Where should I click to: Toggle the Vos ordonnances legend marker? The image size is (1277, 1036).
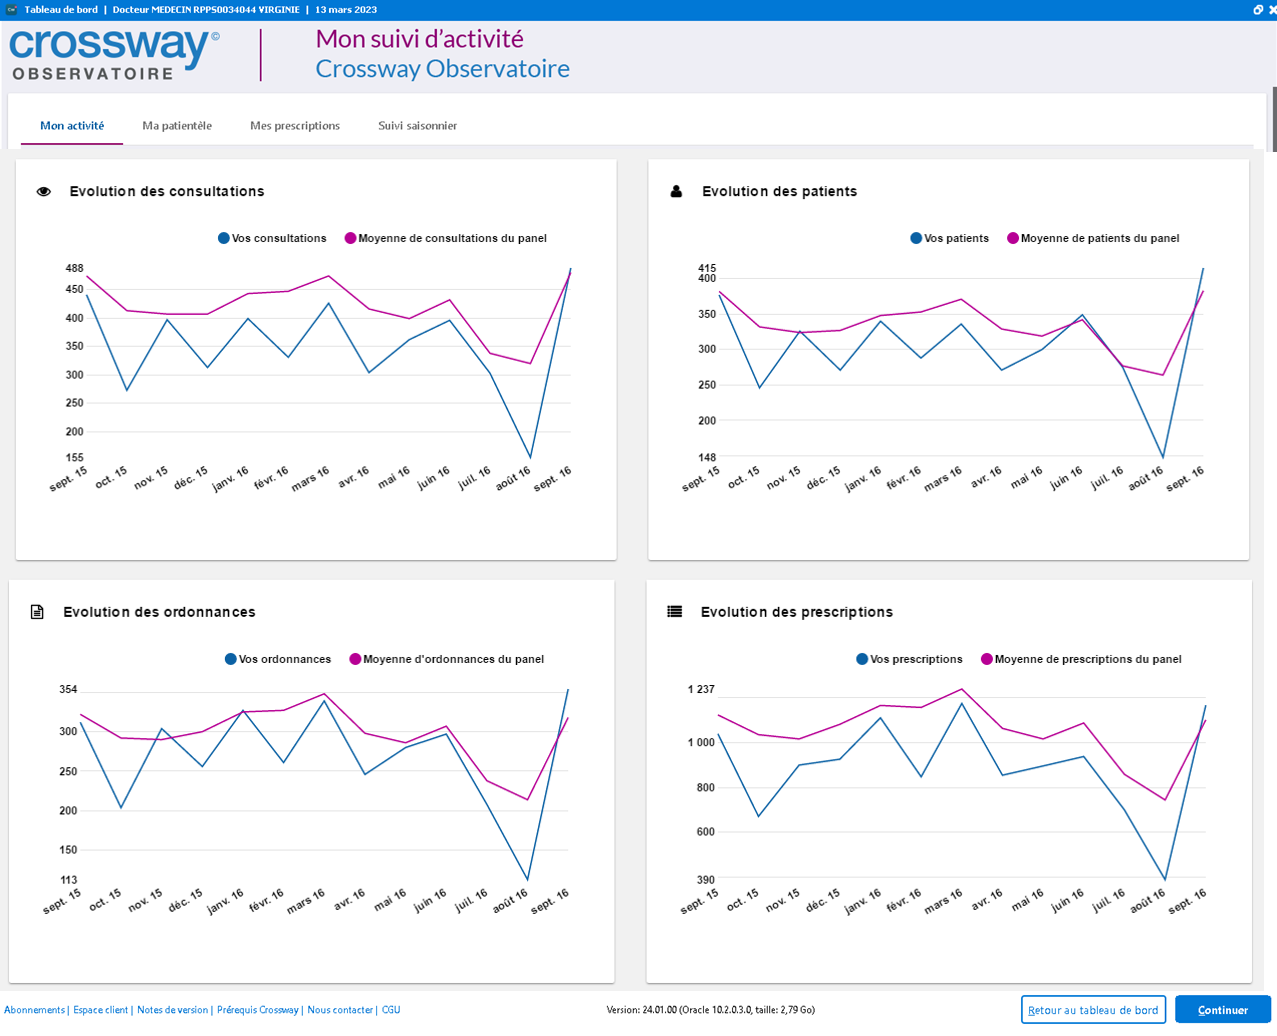pyautogui.click(x=231, y=659)
